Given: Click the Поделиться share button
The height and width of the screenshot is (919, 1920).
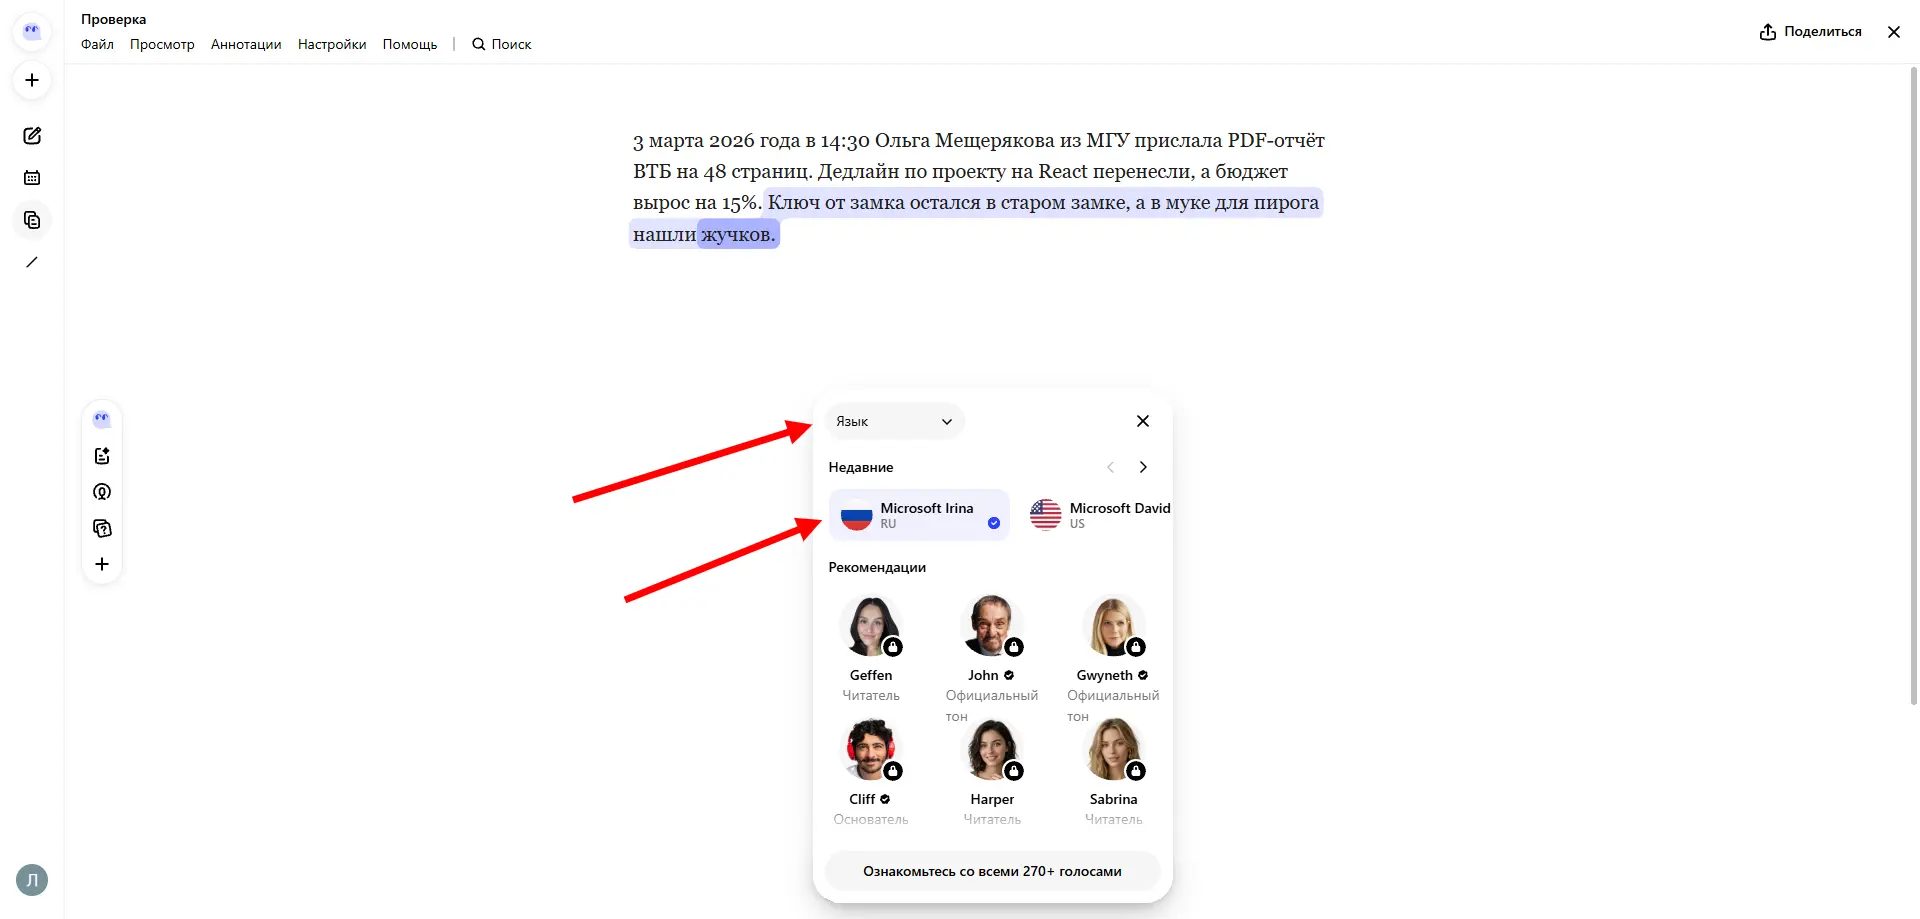Looking at the screenshot, I should pyautogui.click(x=1811, y=32).
